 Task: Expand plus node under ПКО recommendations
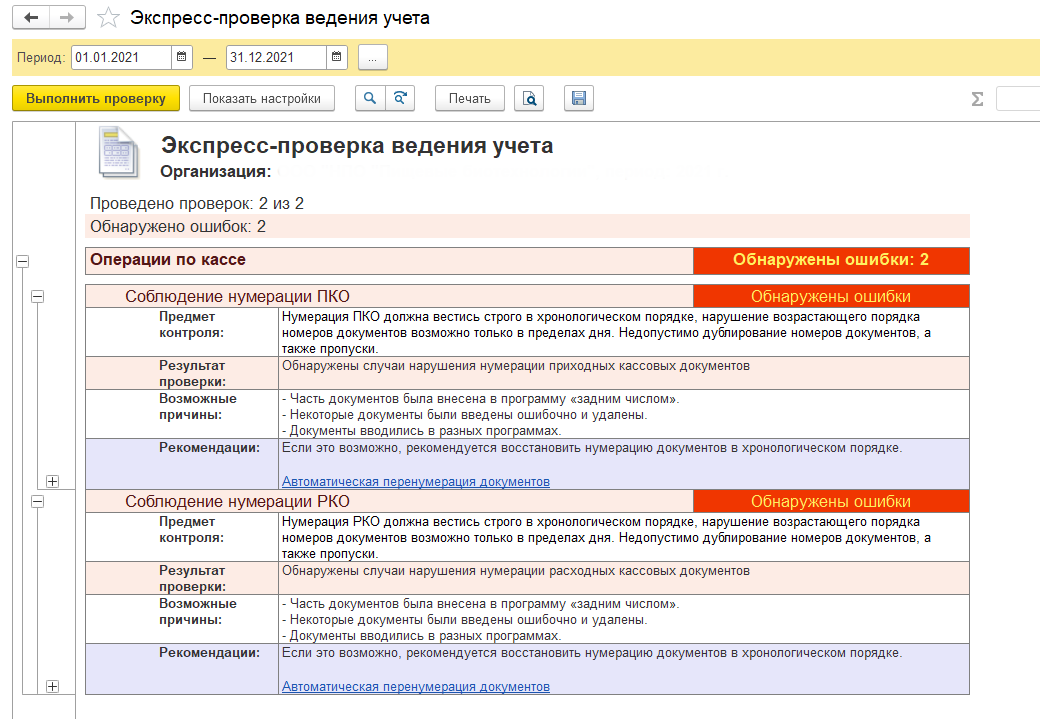coord(53,481)
